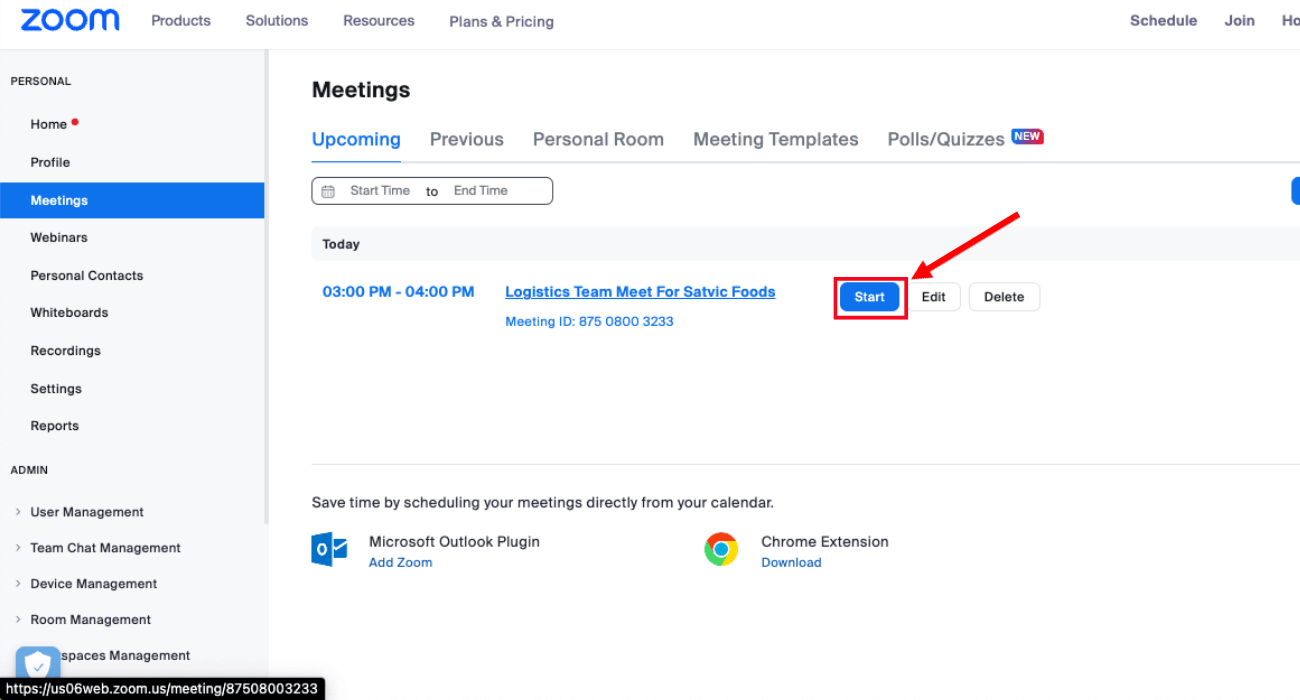The height and width of the screenshot is (700, 1300).
Task: Switch to the Polls/Quizzes tab
Action: [946, 140]
